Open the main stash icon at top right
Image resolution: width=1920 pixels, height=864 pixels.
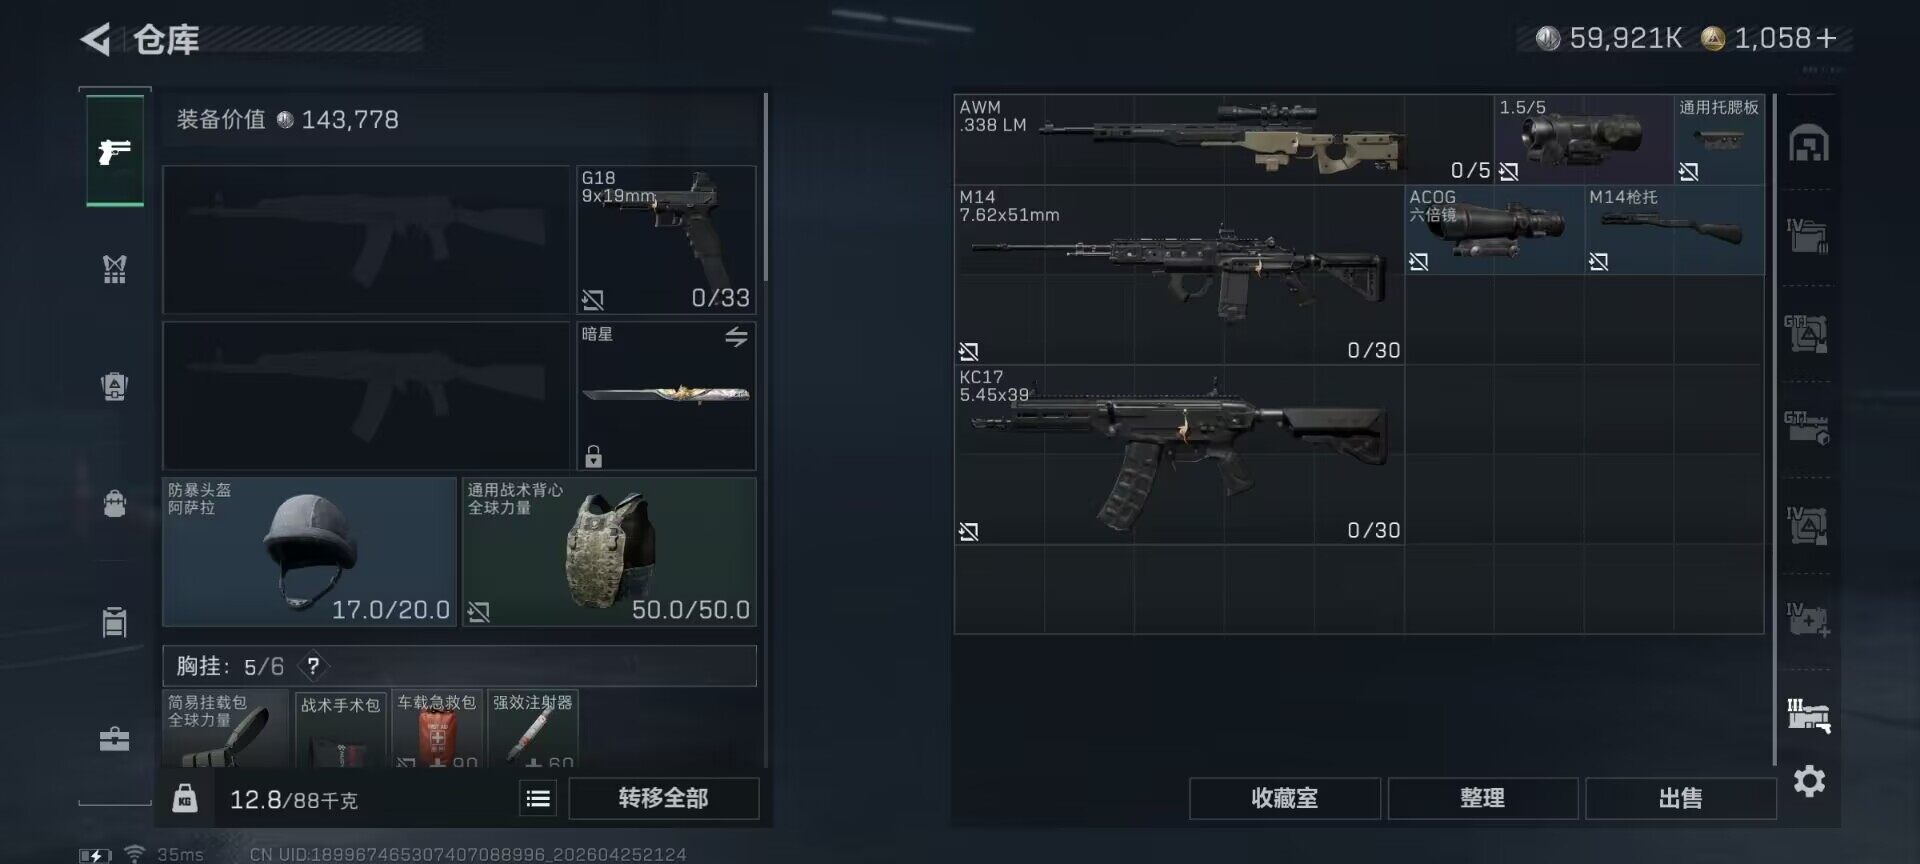[1809, 144]
